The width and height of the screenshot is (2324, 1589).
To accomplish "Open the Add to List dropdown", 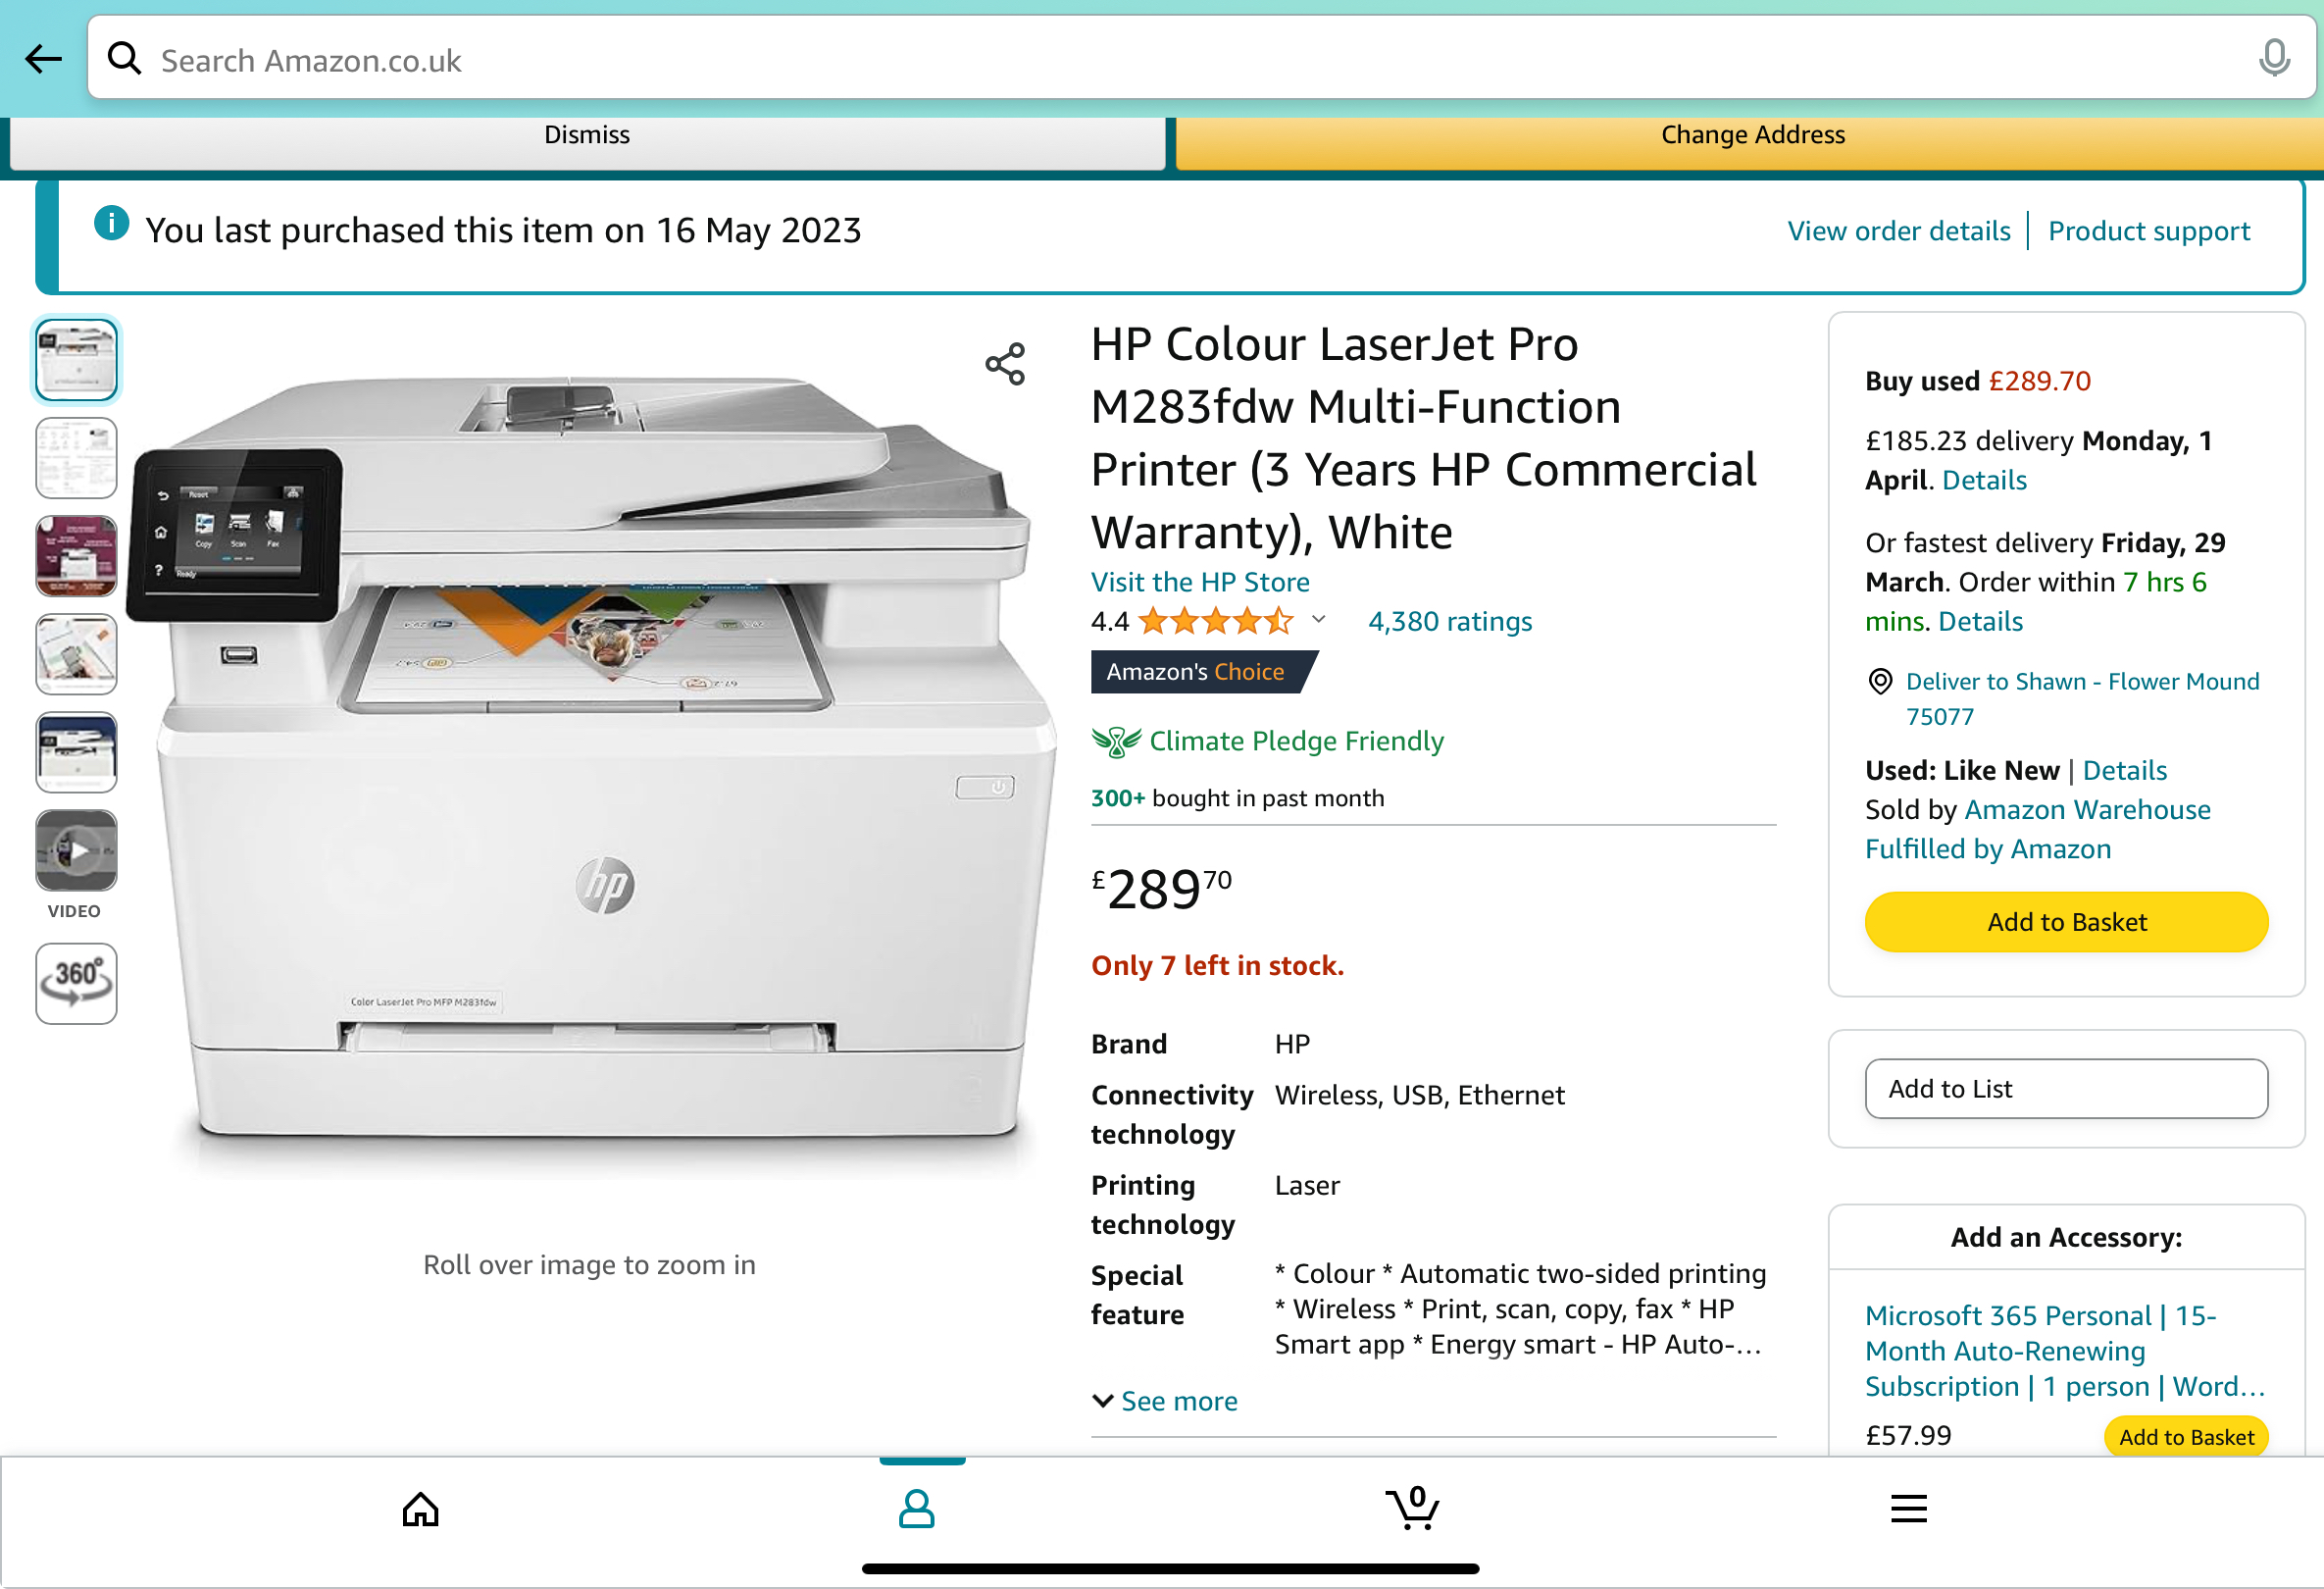I will pyautogui.click(x=2067, y=1089).
